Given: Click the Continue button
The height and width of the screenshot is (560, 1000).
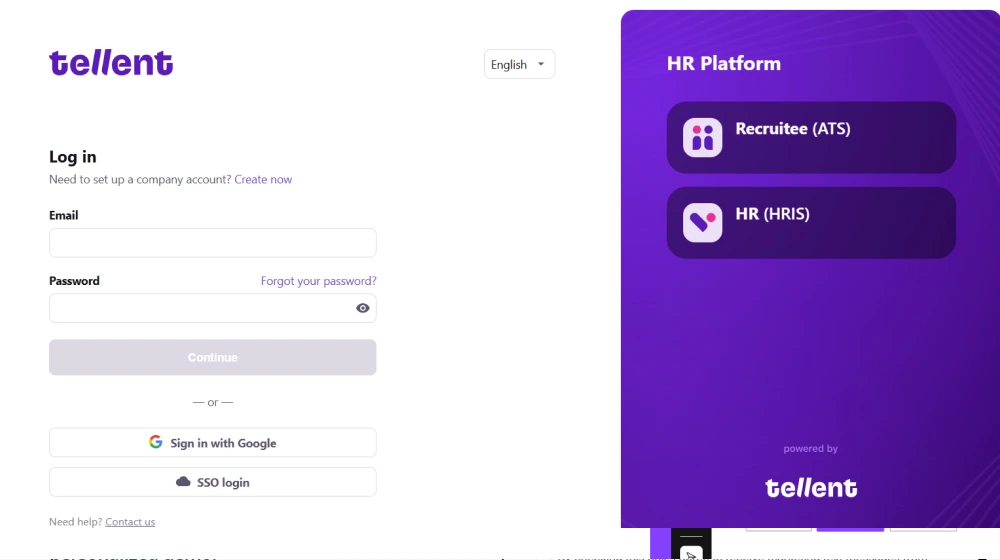Looking at the screenshot, I should pyautogui.click(x=212, y=357).
